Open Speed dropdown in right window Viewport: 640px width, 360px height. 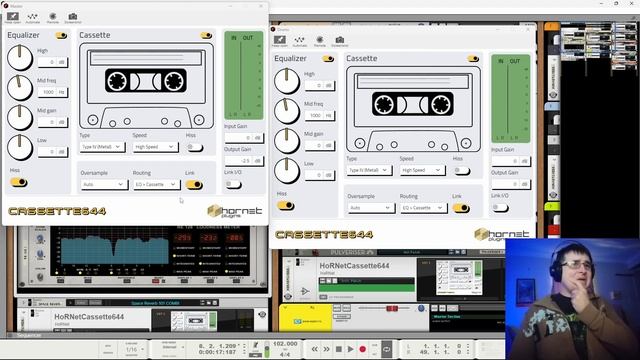tap(422, 170)
